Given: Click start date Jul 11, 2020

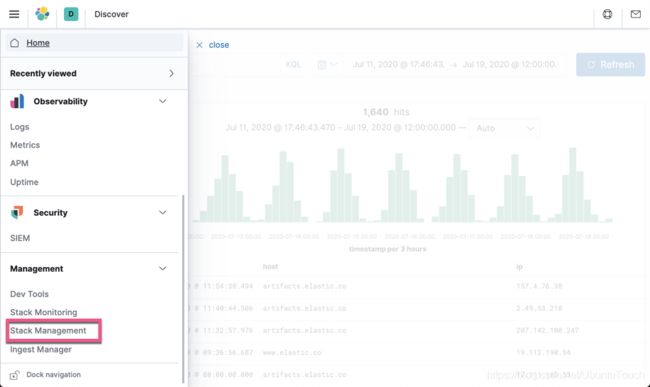Looking at the screenshot, I should click(x=398, y=65).
